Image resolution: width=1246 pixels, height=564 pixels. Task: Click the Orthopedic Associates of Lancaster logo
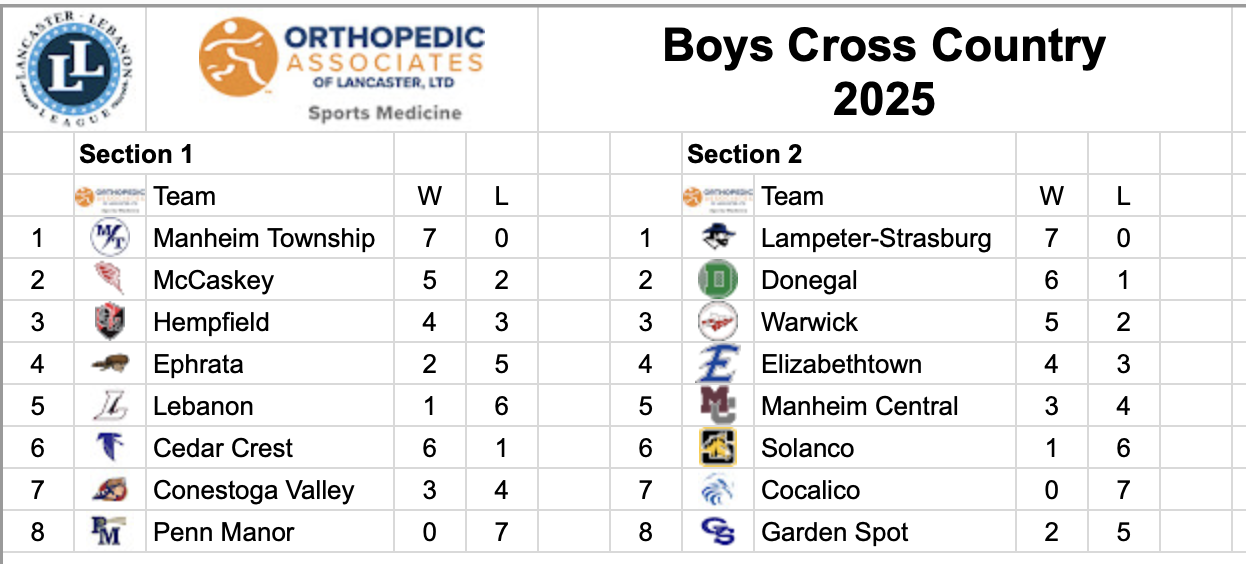coord(342,69)
